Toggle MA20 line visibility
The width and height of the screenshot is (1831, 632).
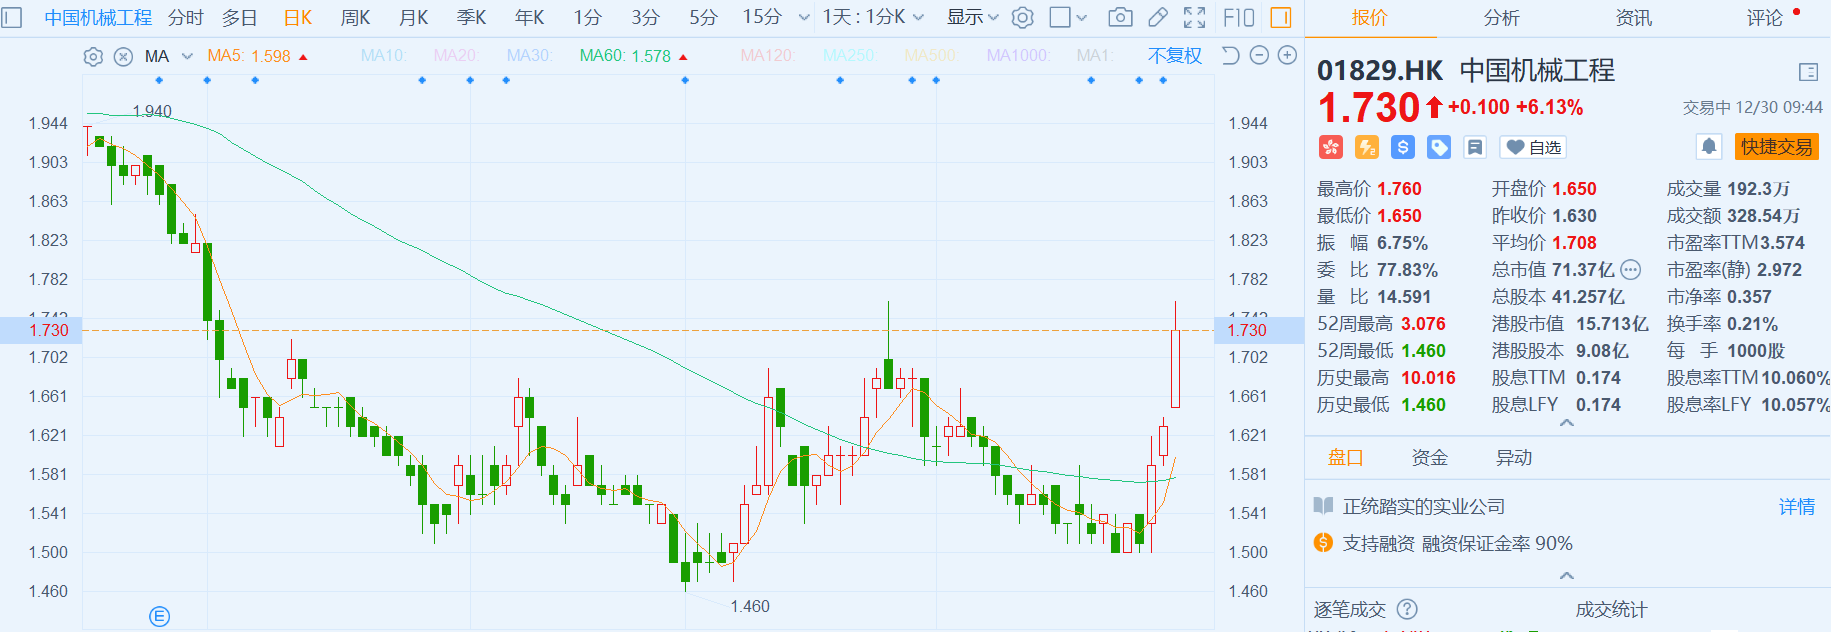pos(457,56)
